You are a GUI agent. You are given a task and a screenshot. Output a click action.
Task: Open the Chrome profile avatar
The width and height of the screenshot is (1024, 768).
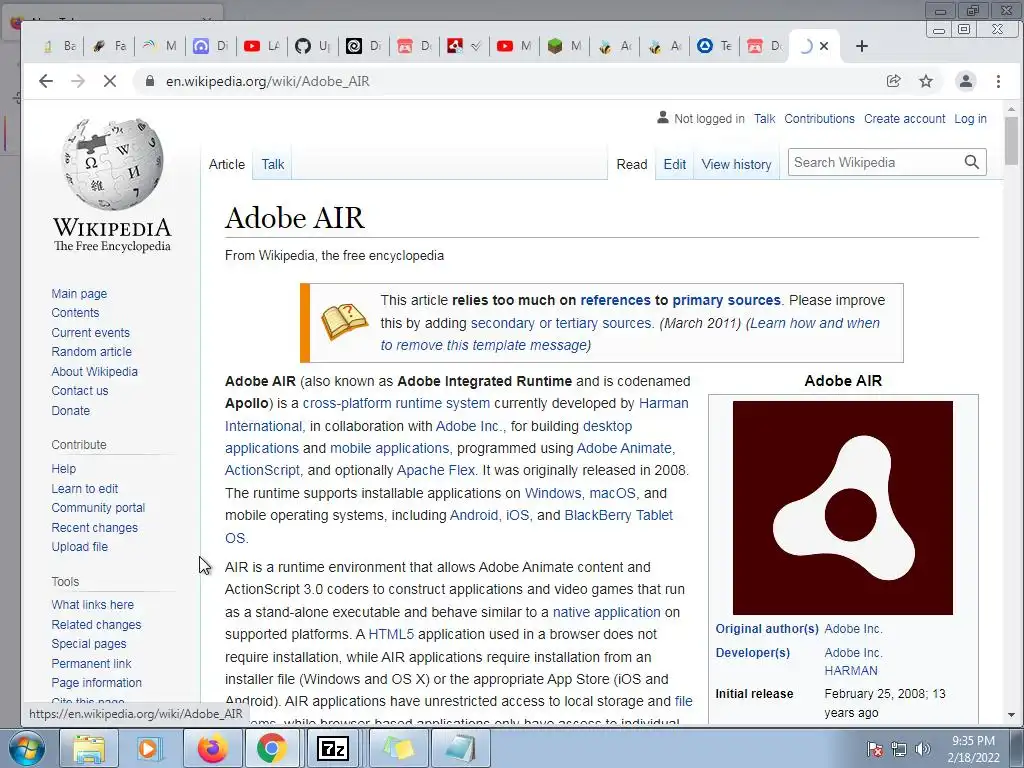point(965,81)
